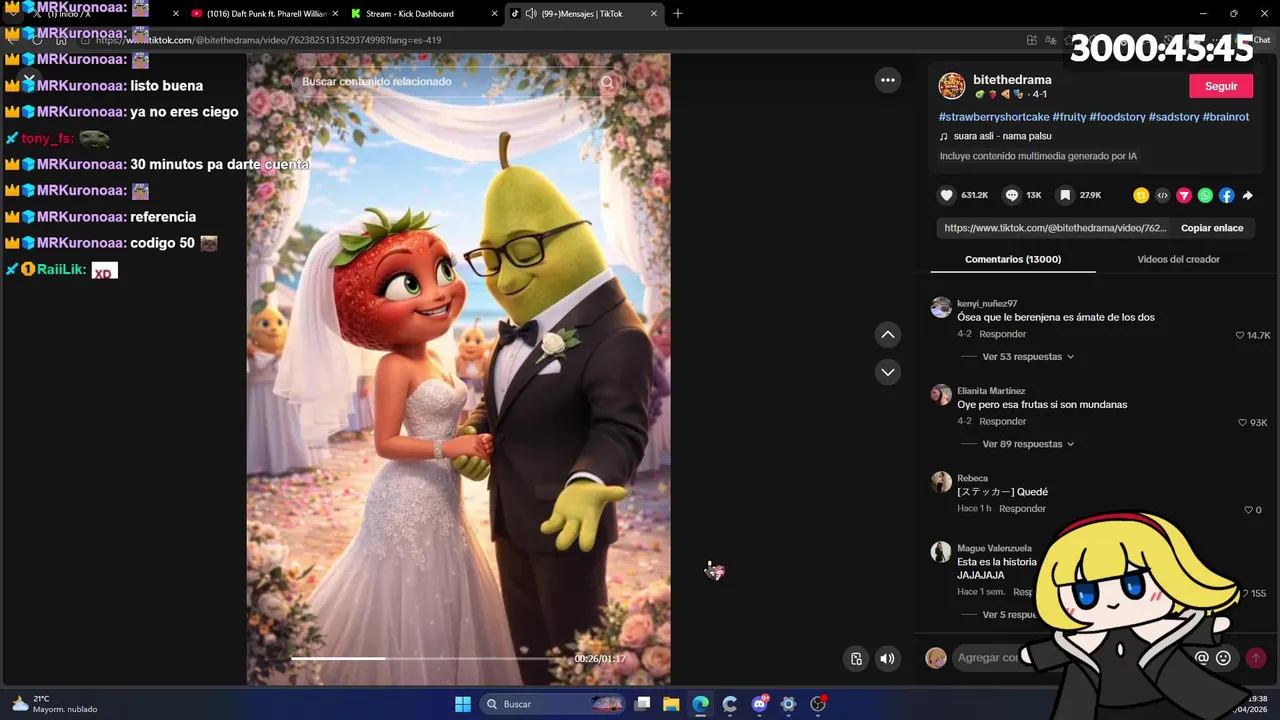The image size is (1280, 720).
Task: Like the video using heart icon
Action: 946,195
